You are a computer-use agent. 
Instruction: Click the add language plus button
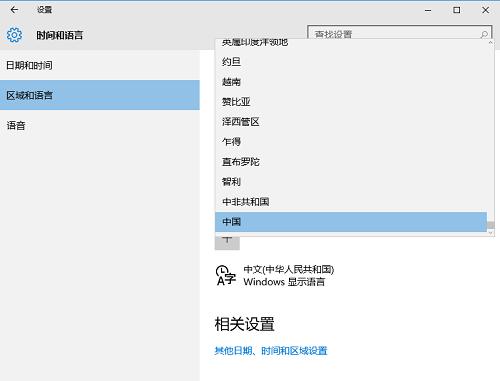pos(227,243)
